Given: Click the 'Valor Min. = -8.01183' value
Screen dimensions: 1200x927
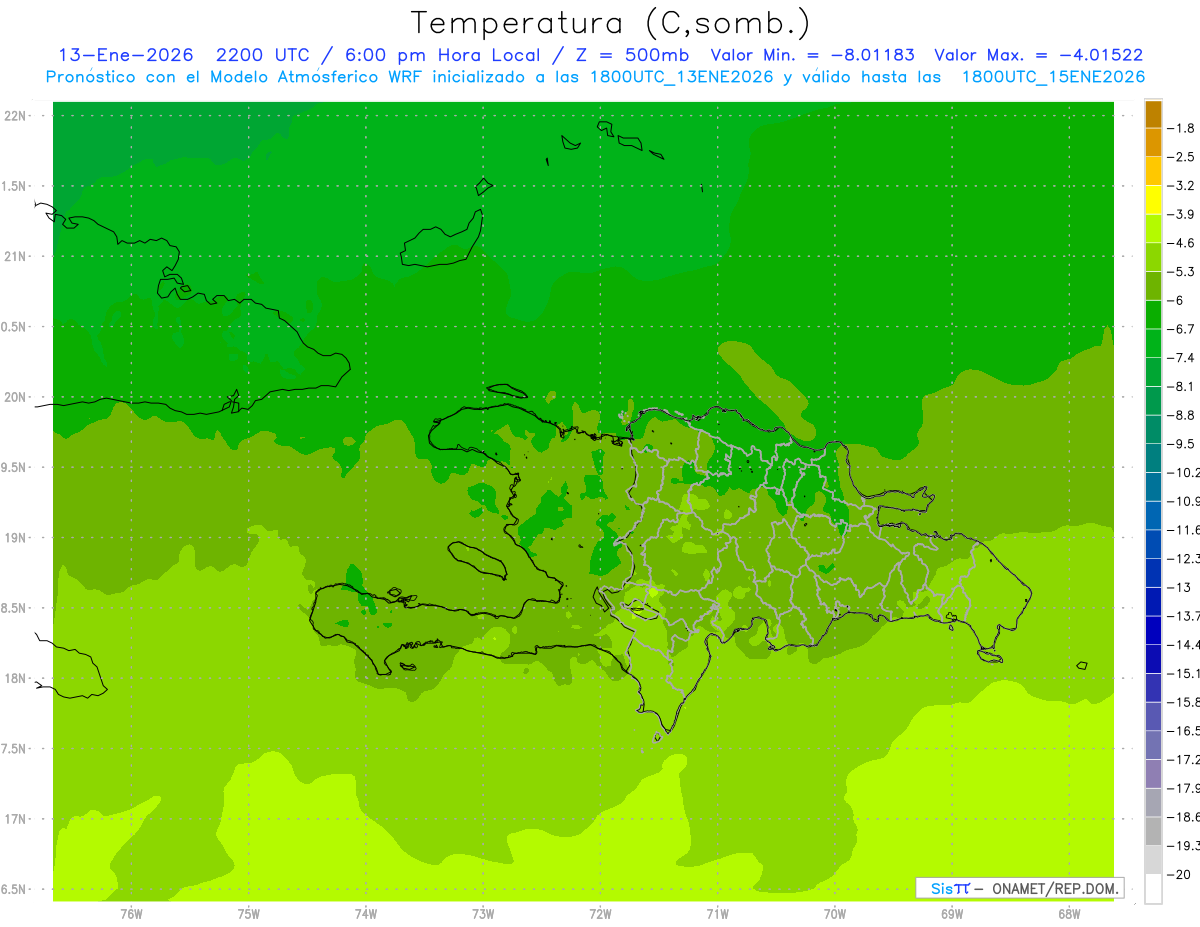Looking at the screenshot, I should (812, 55).
